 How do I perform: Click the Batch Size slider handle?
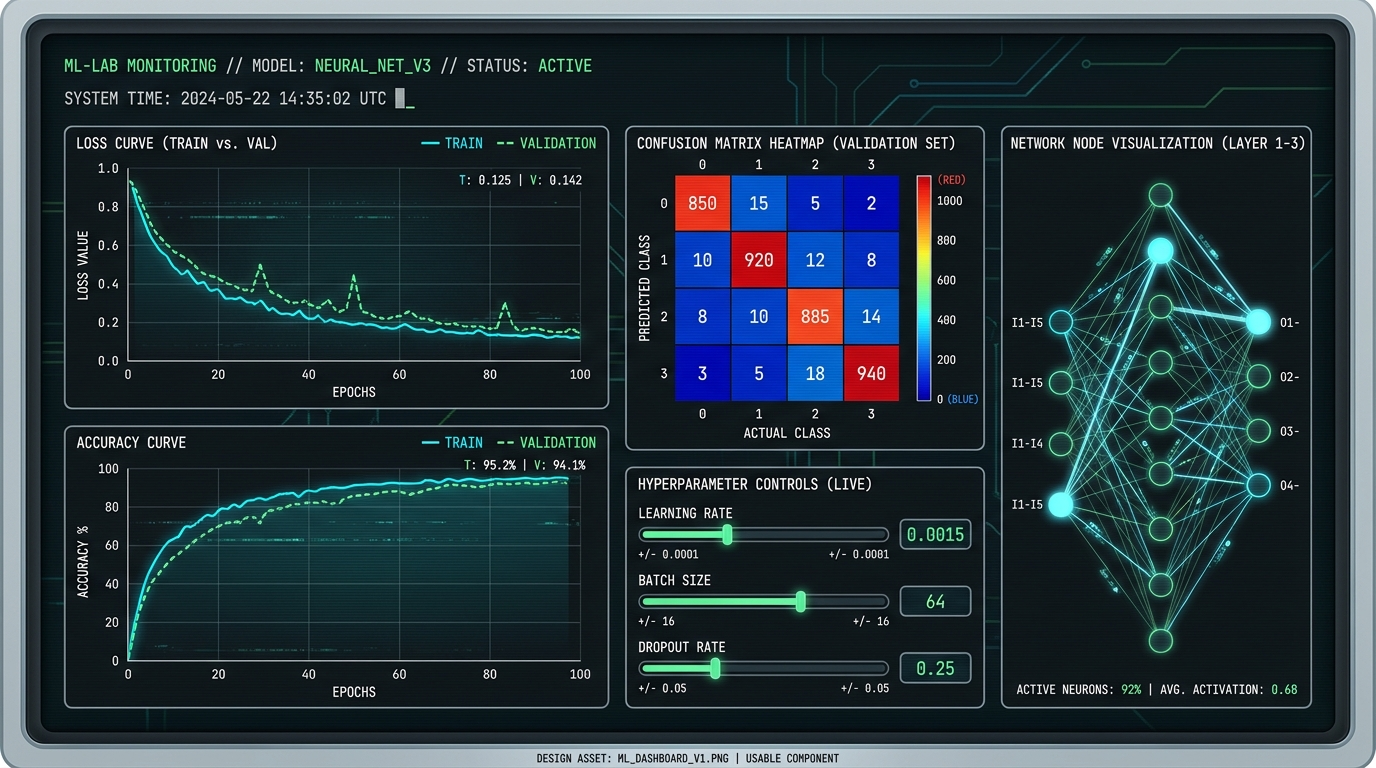(x=801, y=601)
